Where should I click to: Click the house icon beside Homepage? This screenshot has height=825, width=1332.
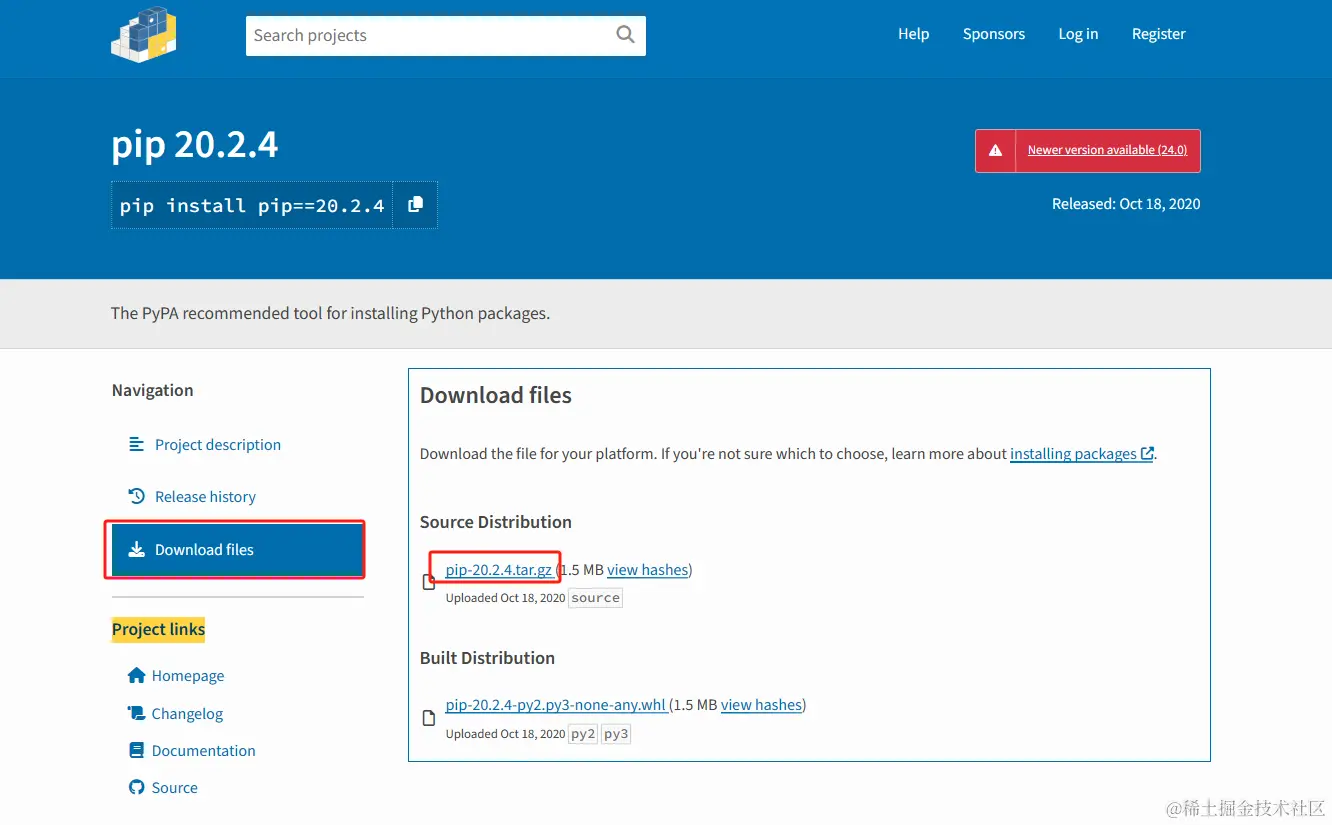click(137, 675)
